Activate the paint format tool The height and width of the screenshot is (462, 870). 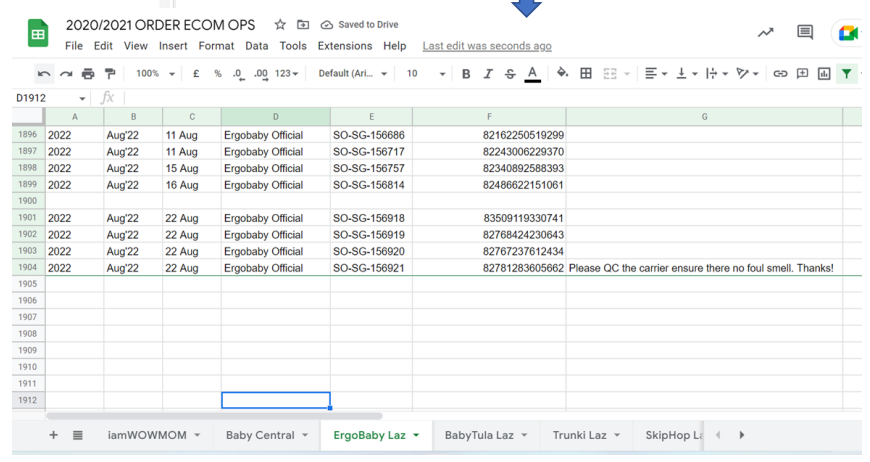click(x=110, y=73)
